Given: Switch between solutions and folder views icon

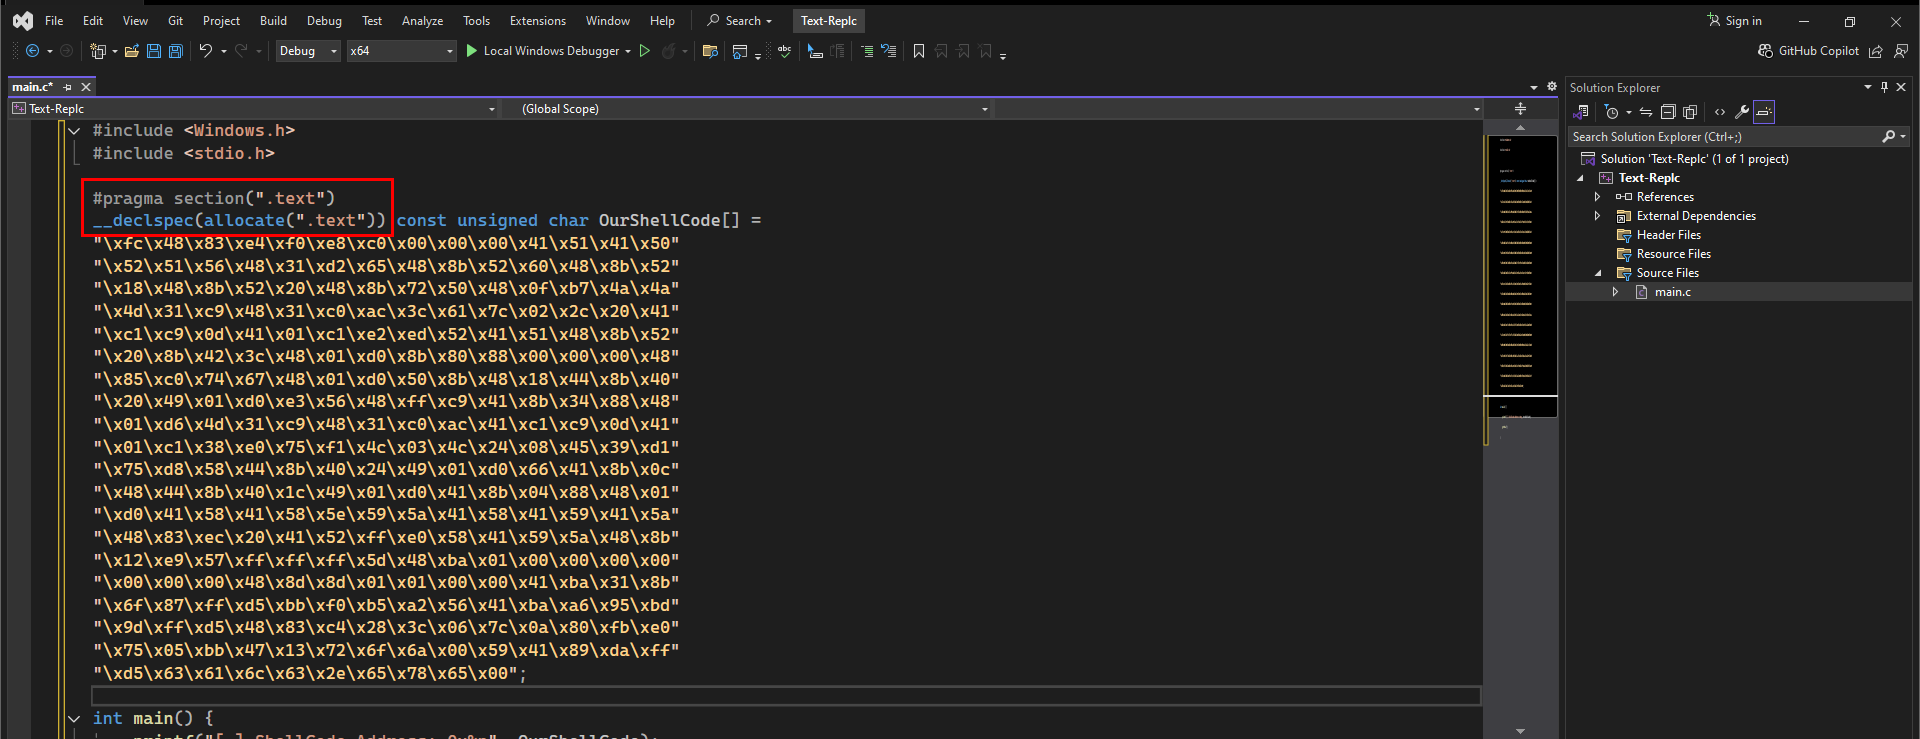Looking at the screenshot, I should coord(1582,112).
